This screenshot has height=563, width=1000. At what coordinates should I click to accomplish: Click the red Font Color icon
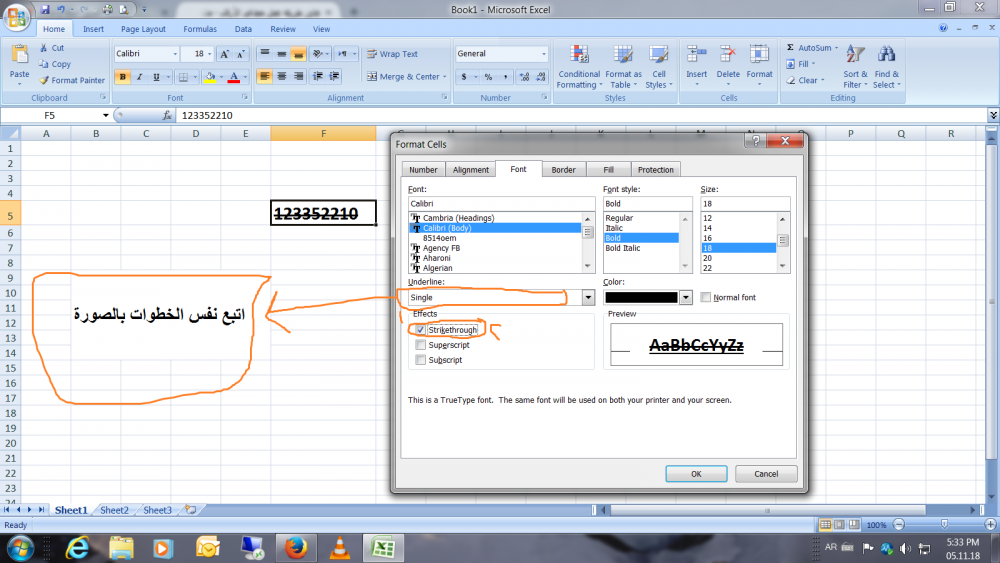[x=234, y=77]
